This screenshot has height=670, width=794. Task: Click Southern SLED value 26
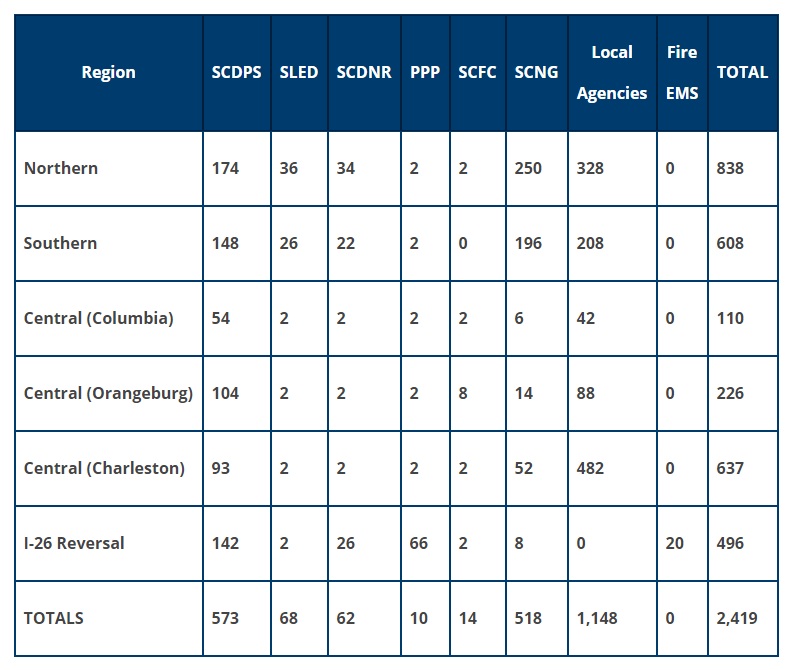[x=289, y=243]
